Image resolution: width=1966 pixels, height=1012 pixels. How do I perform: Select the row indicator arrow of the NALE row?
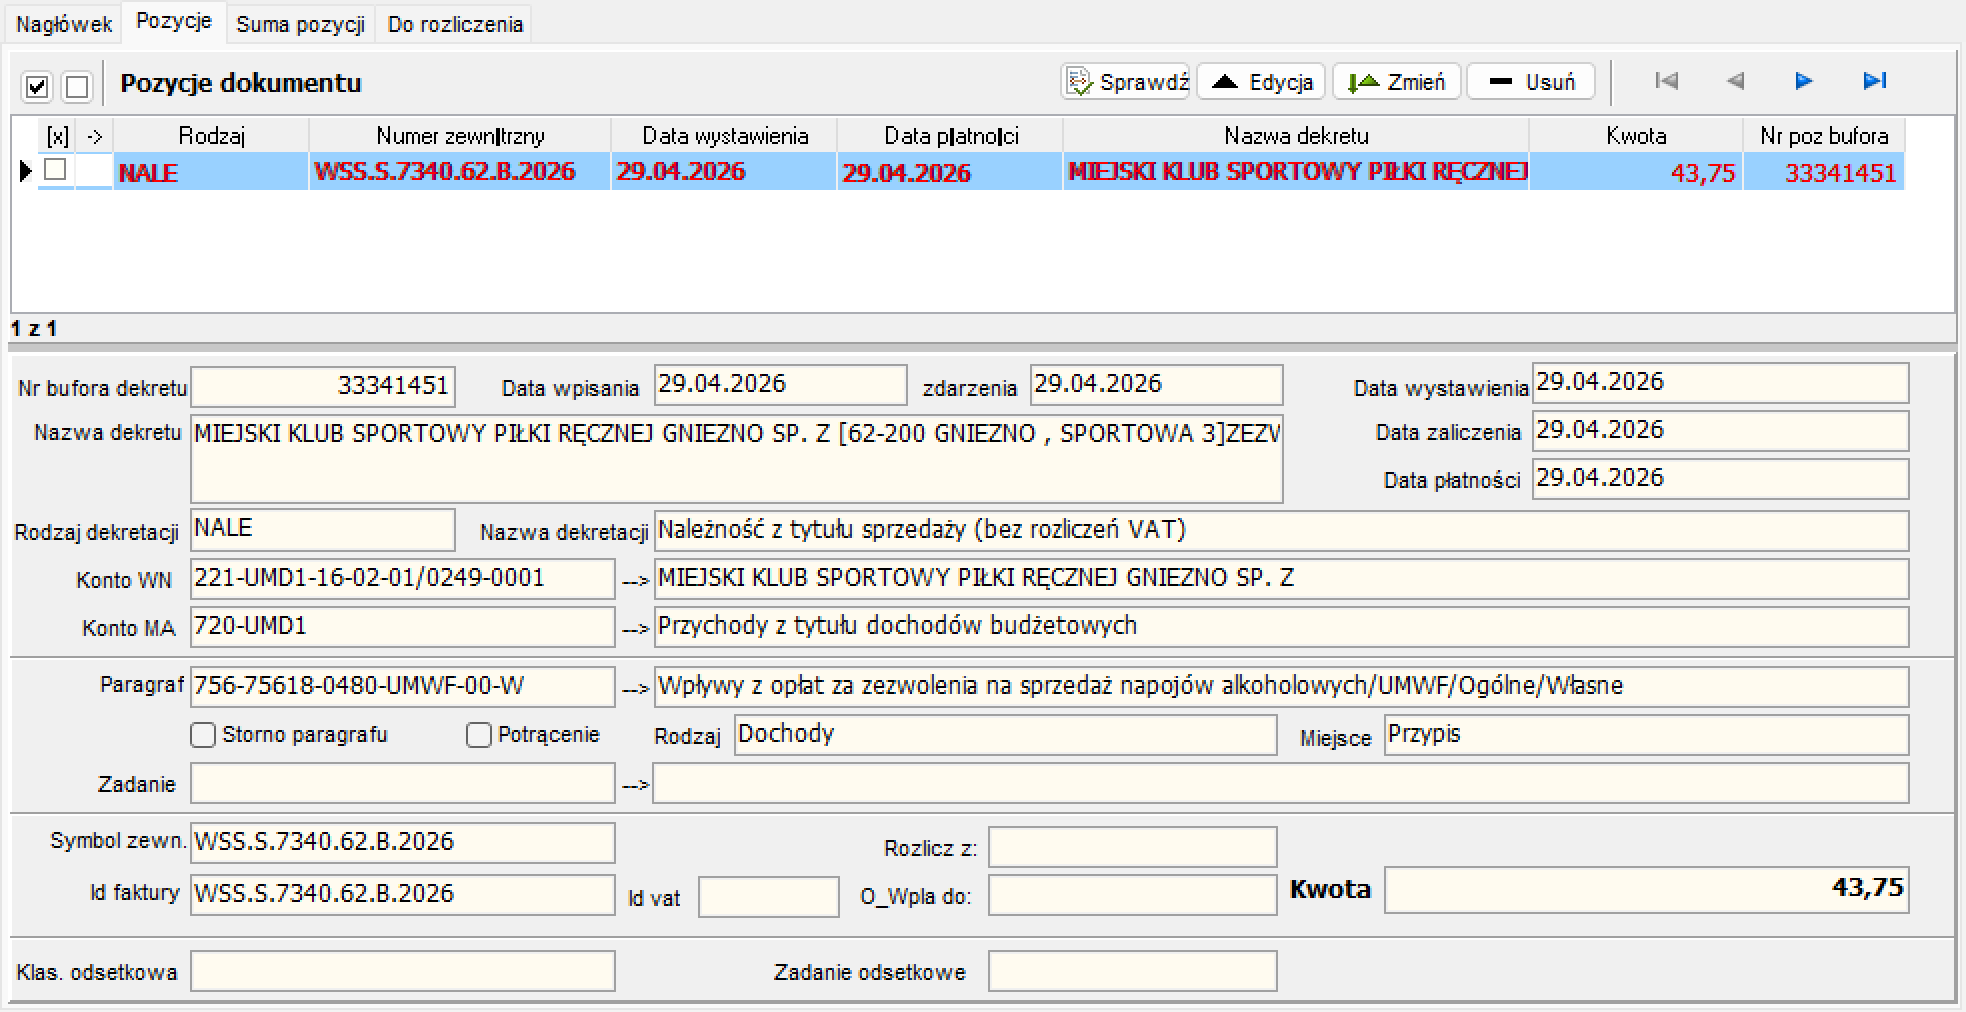[x=26, y=171]
